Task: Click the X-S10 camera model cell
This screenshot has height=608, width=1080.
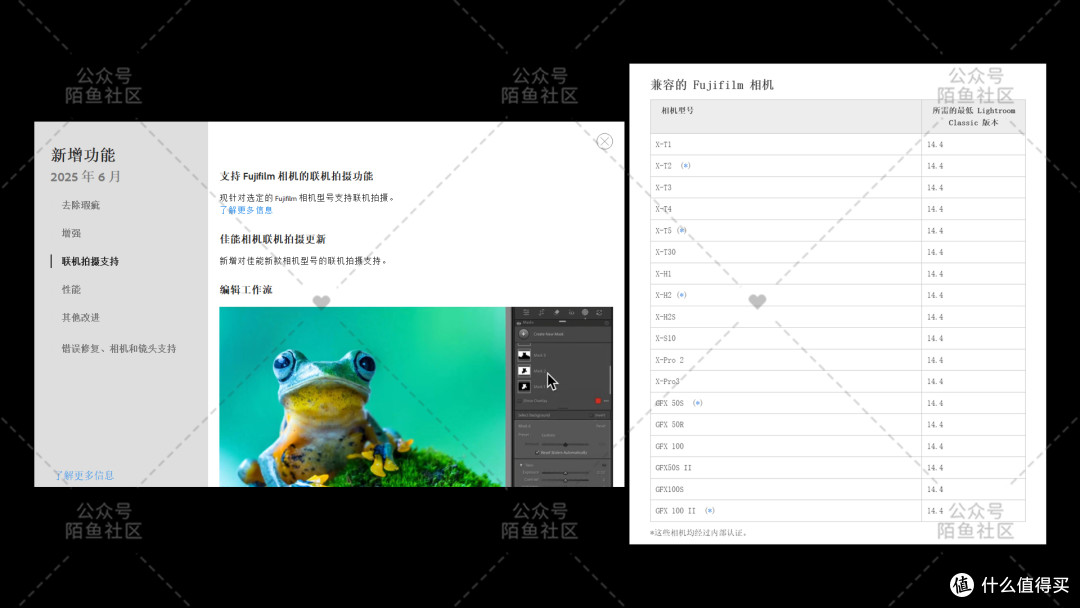Action: (786, 338)
